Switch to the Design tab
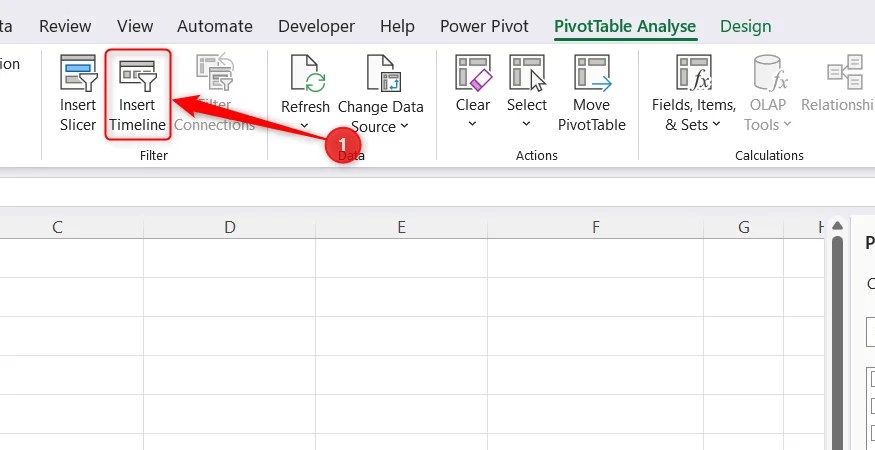Viewport: 875px width, 450px height. (x=746, y=26)
